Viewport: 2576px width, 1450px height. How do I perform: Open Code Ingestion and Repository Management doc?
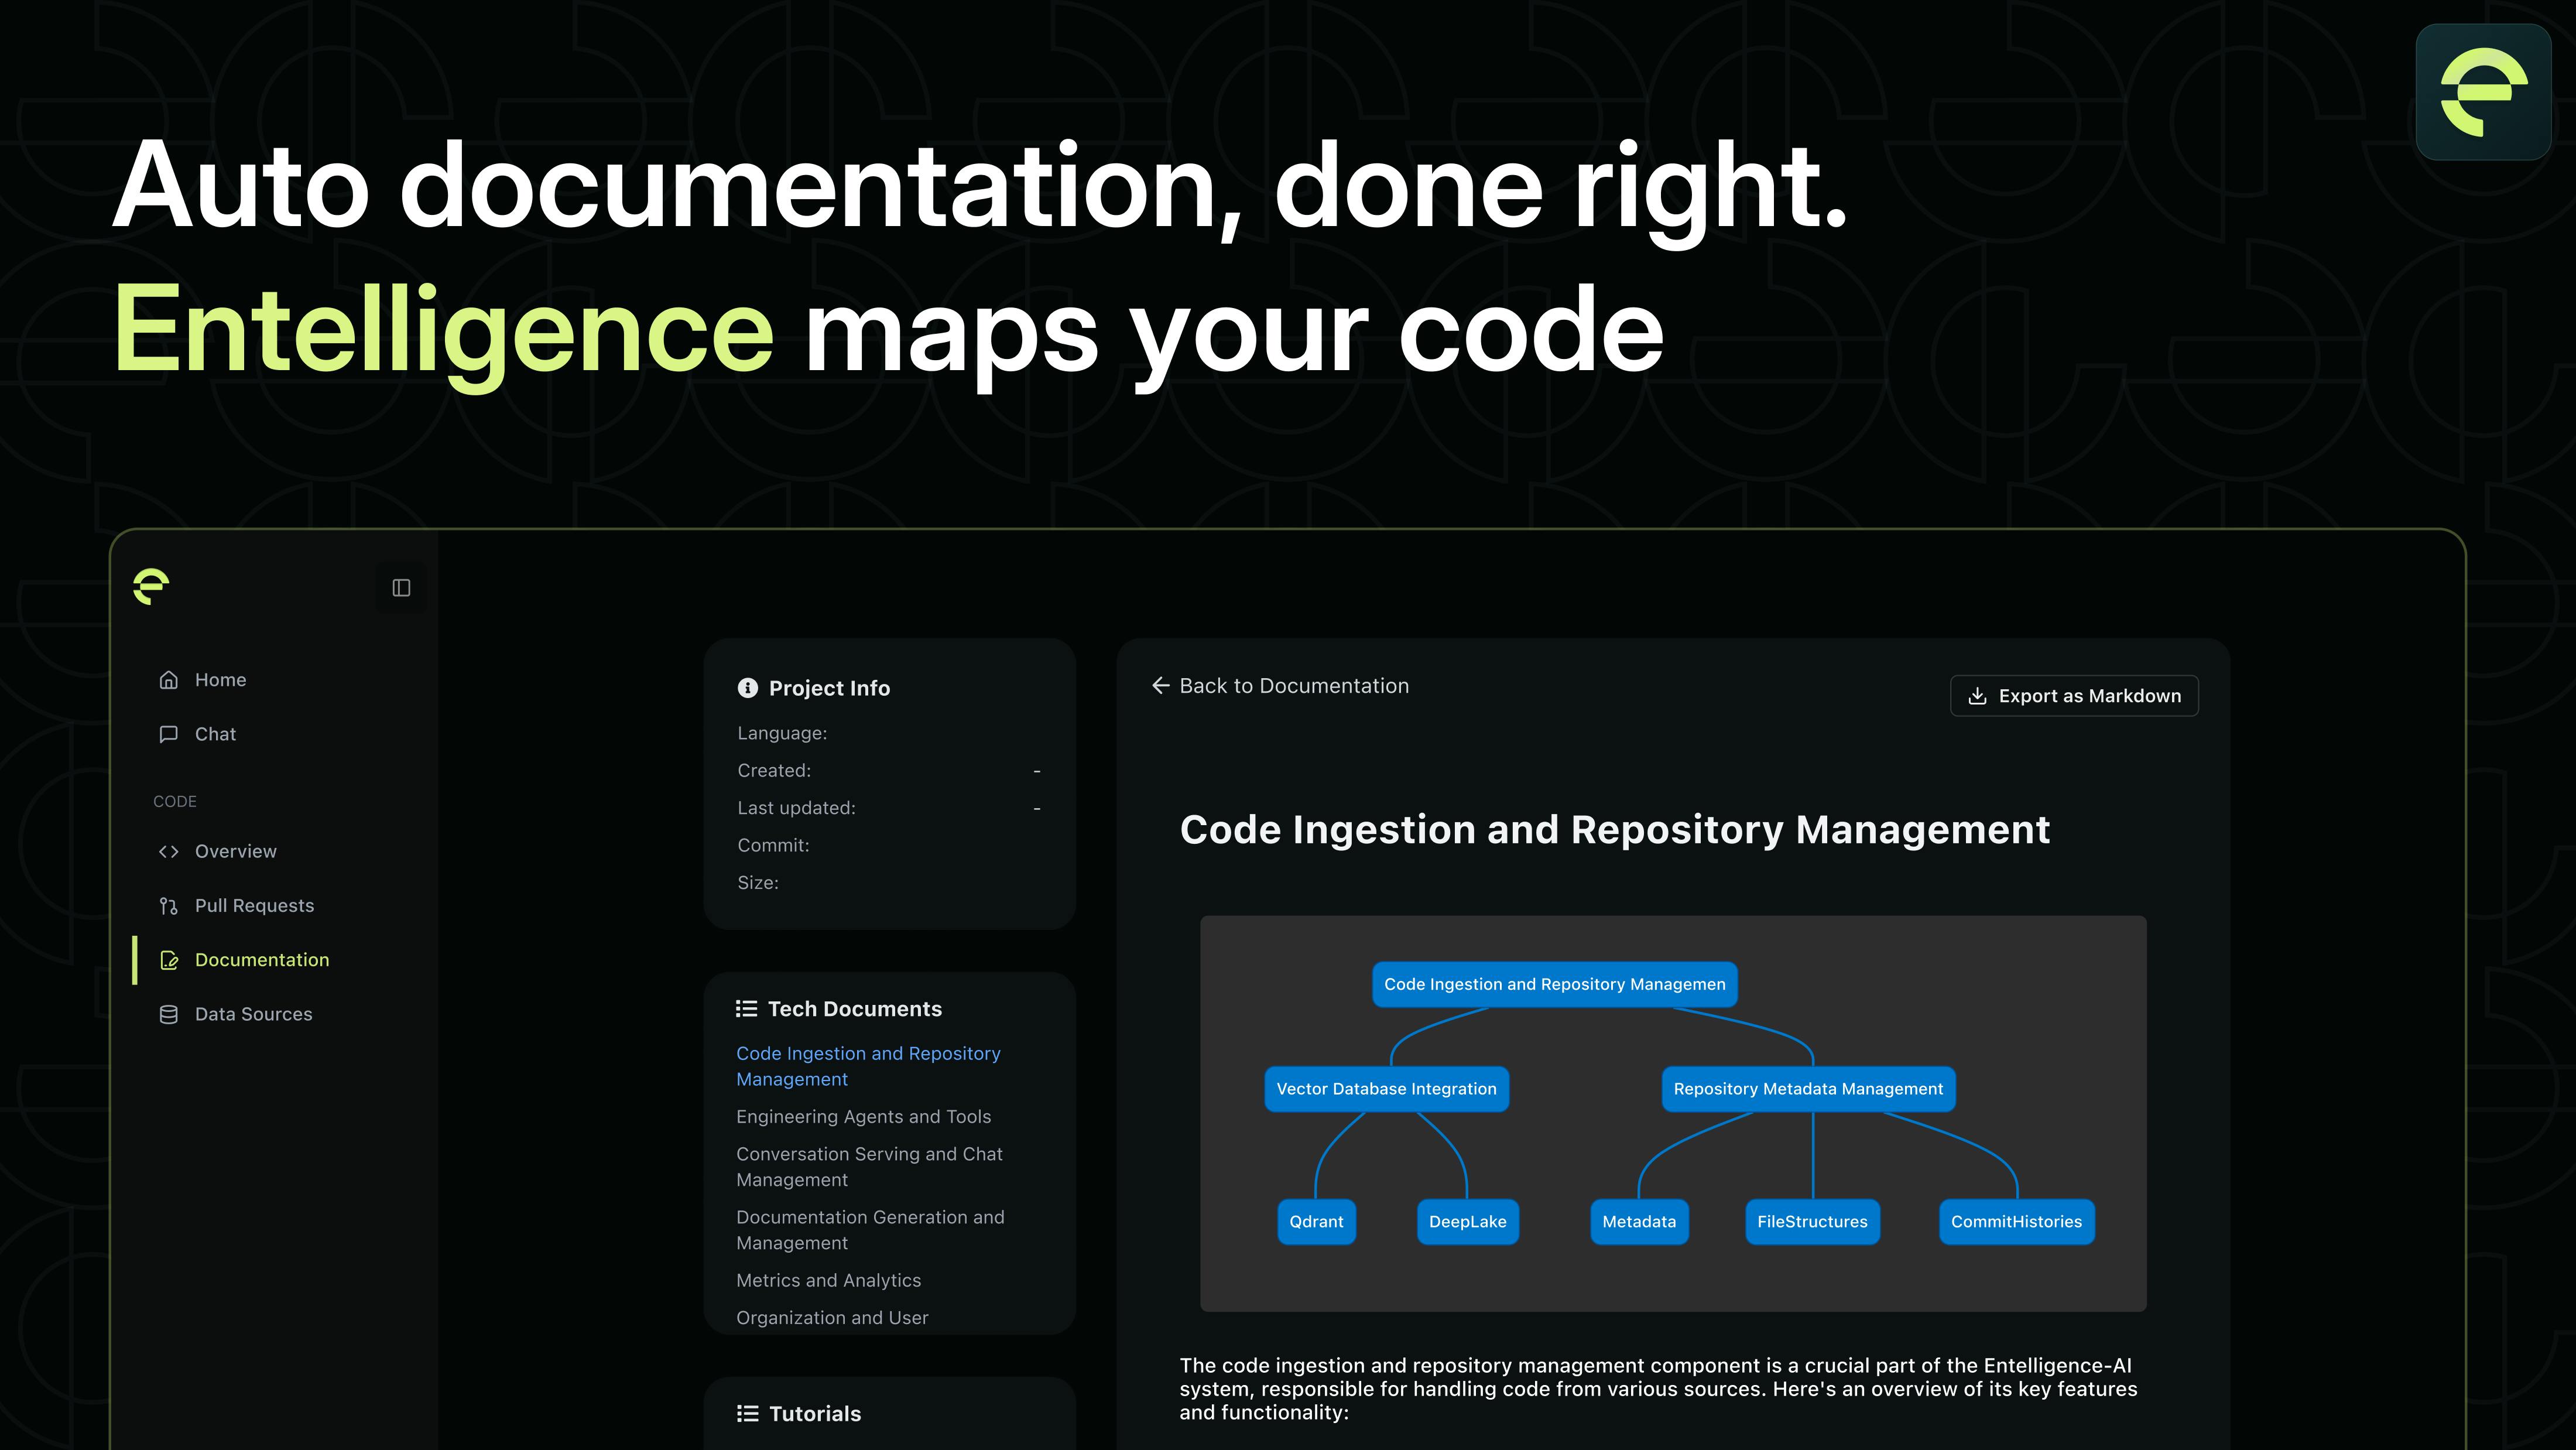[x=868, y=1066]
